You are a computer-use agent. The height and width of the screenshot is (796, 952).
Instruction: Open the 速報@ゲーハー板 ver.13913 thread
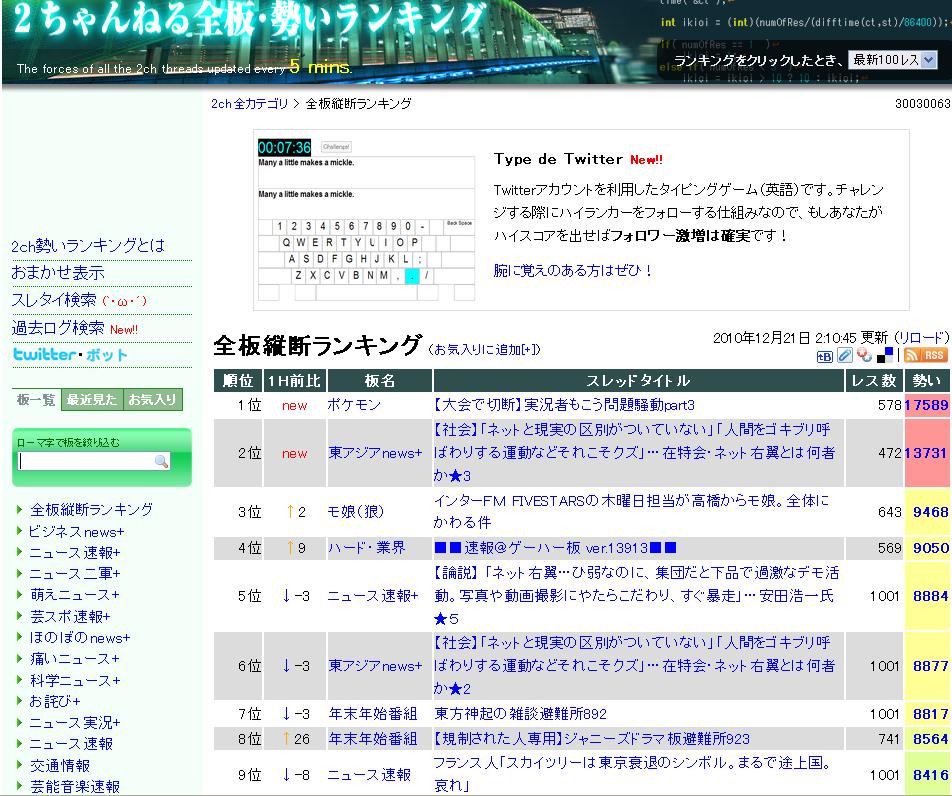click(556, 548)
